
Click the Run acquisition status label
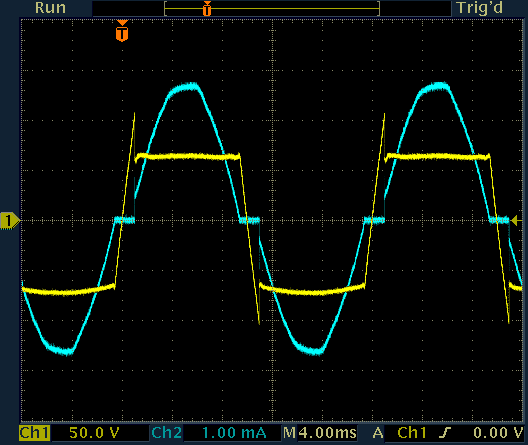pyautogui.click(x=51, y=8)
